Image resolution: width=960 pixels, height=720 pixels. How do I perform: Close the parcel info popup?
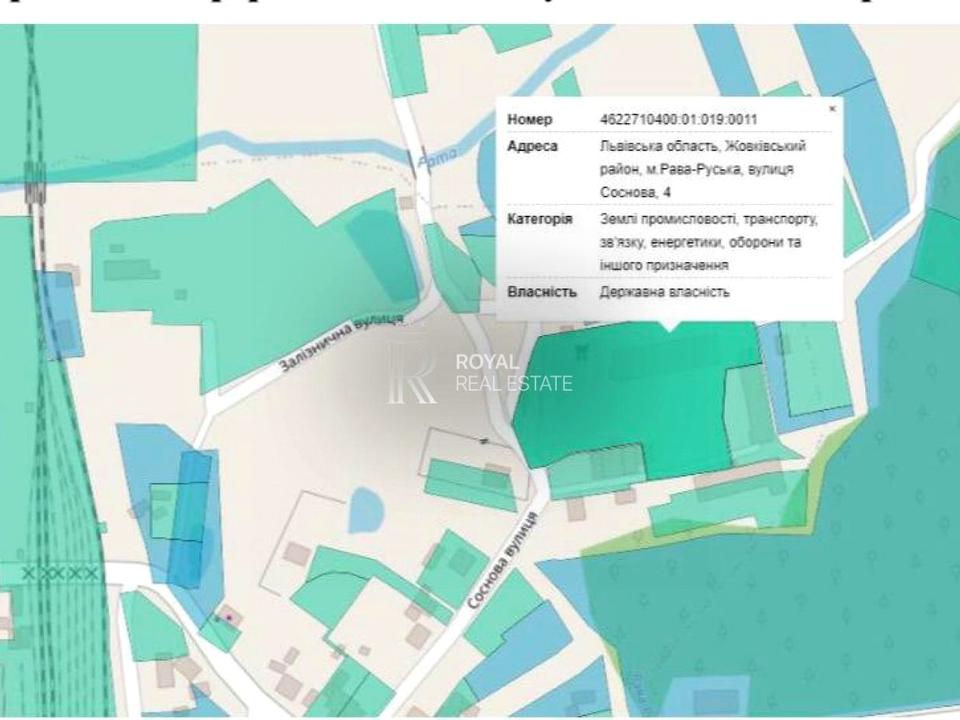coord(832,108)
